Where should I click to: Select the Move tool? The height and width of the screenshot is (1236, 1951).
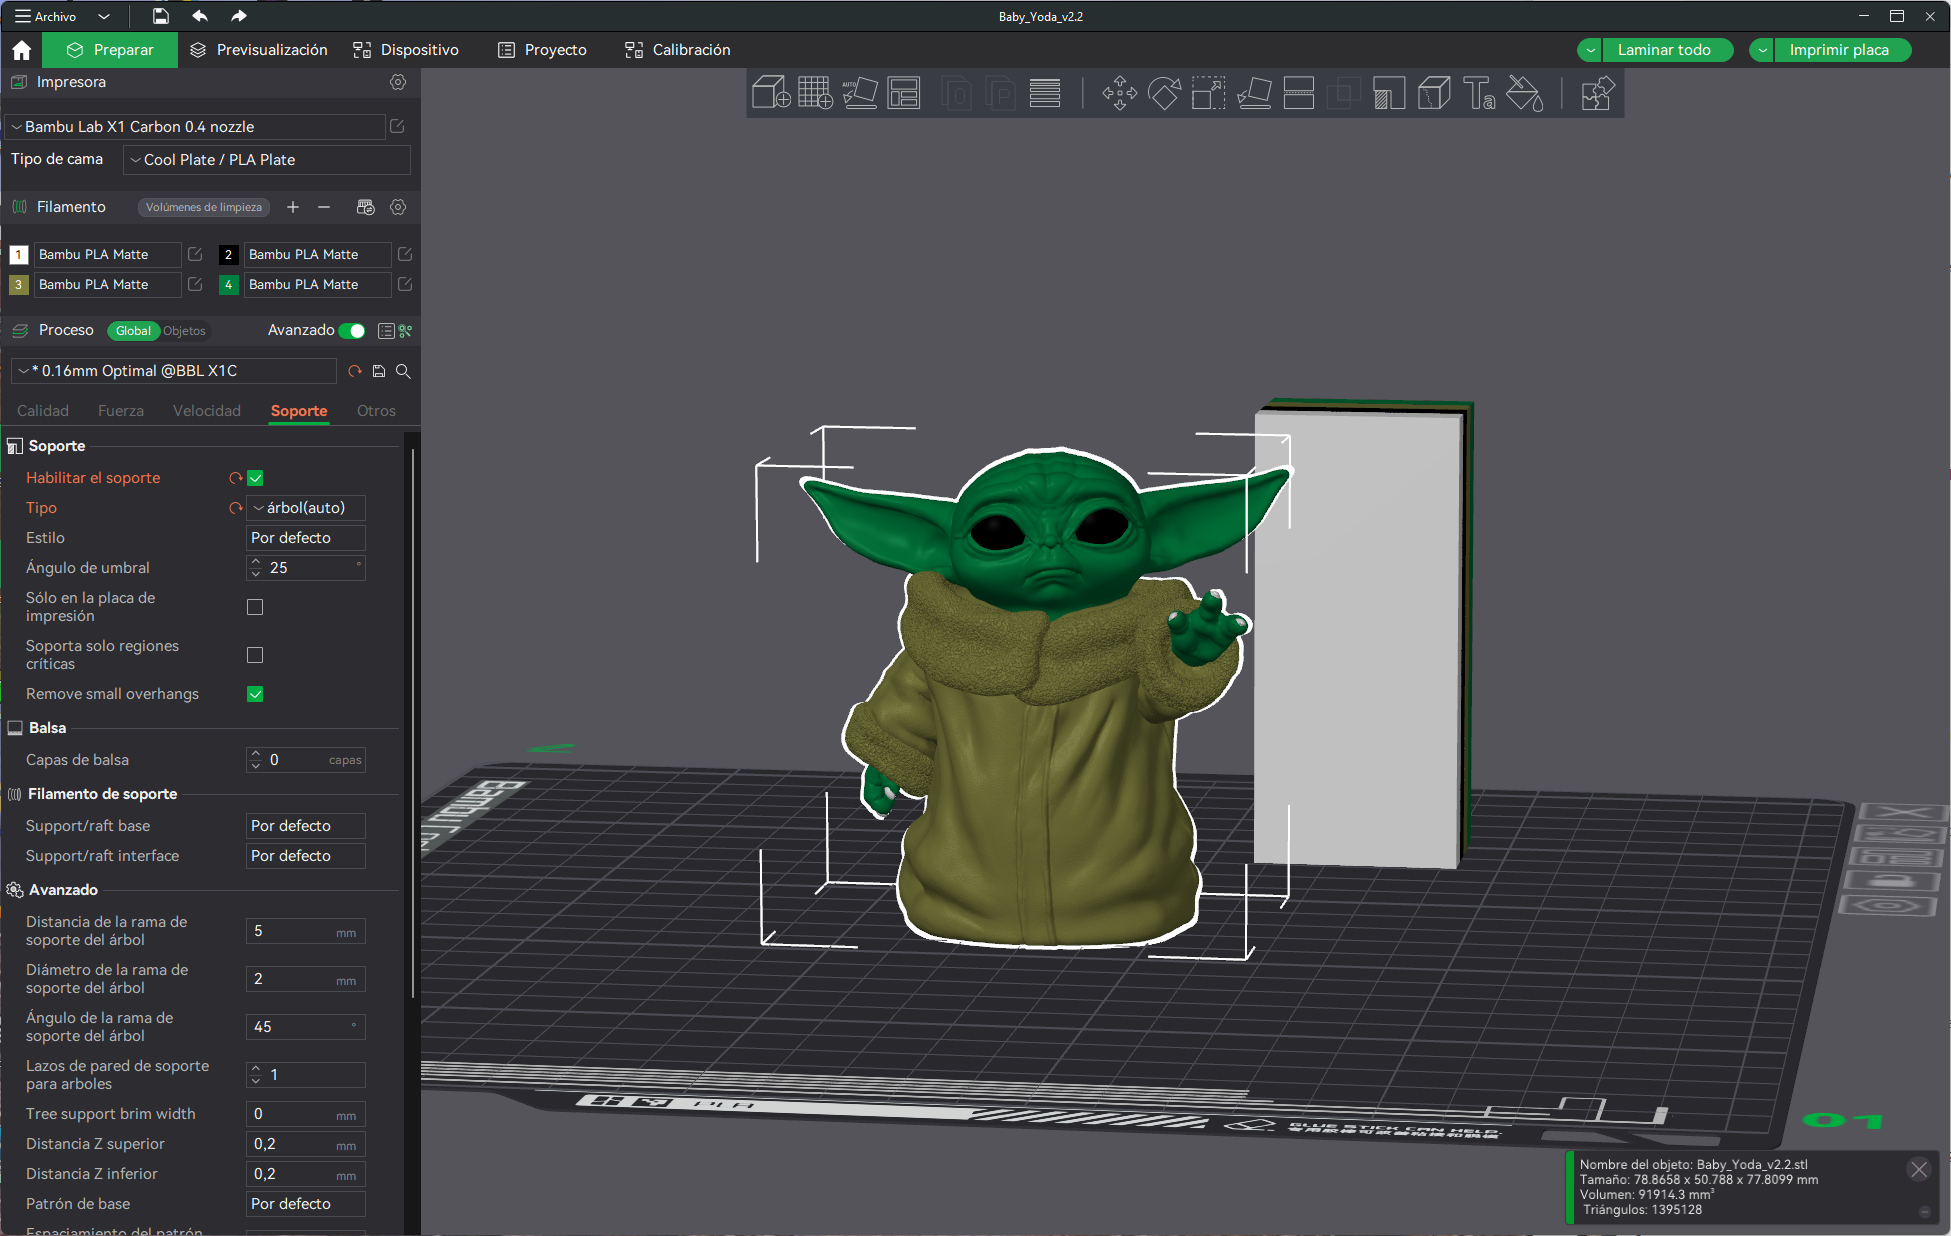[1120, 93]
